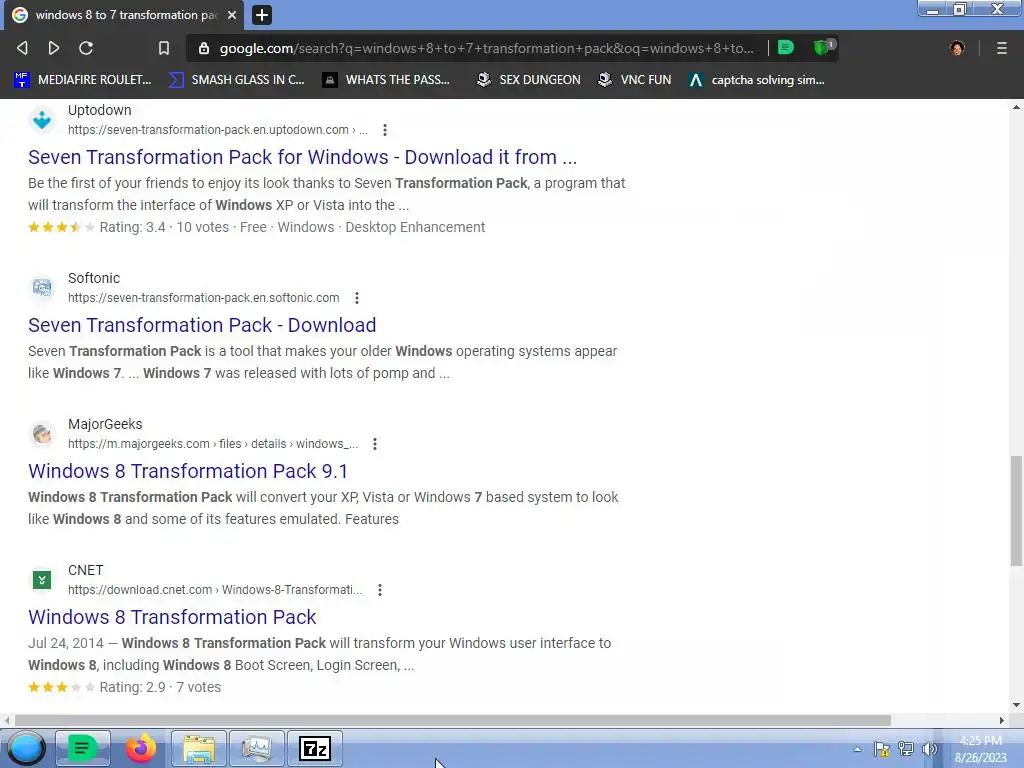Viewport: 1024px width, 768px height.
Task: Open the MEDIAFIRE ROULET... bookmark
Action: click(x=82, y=80)
